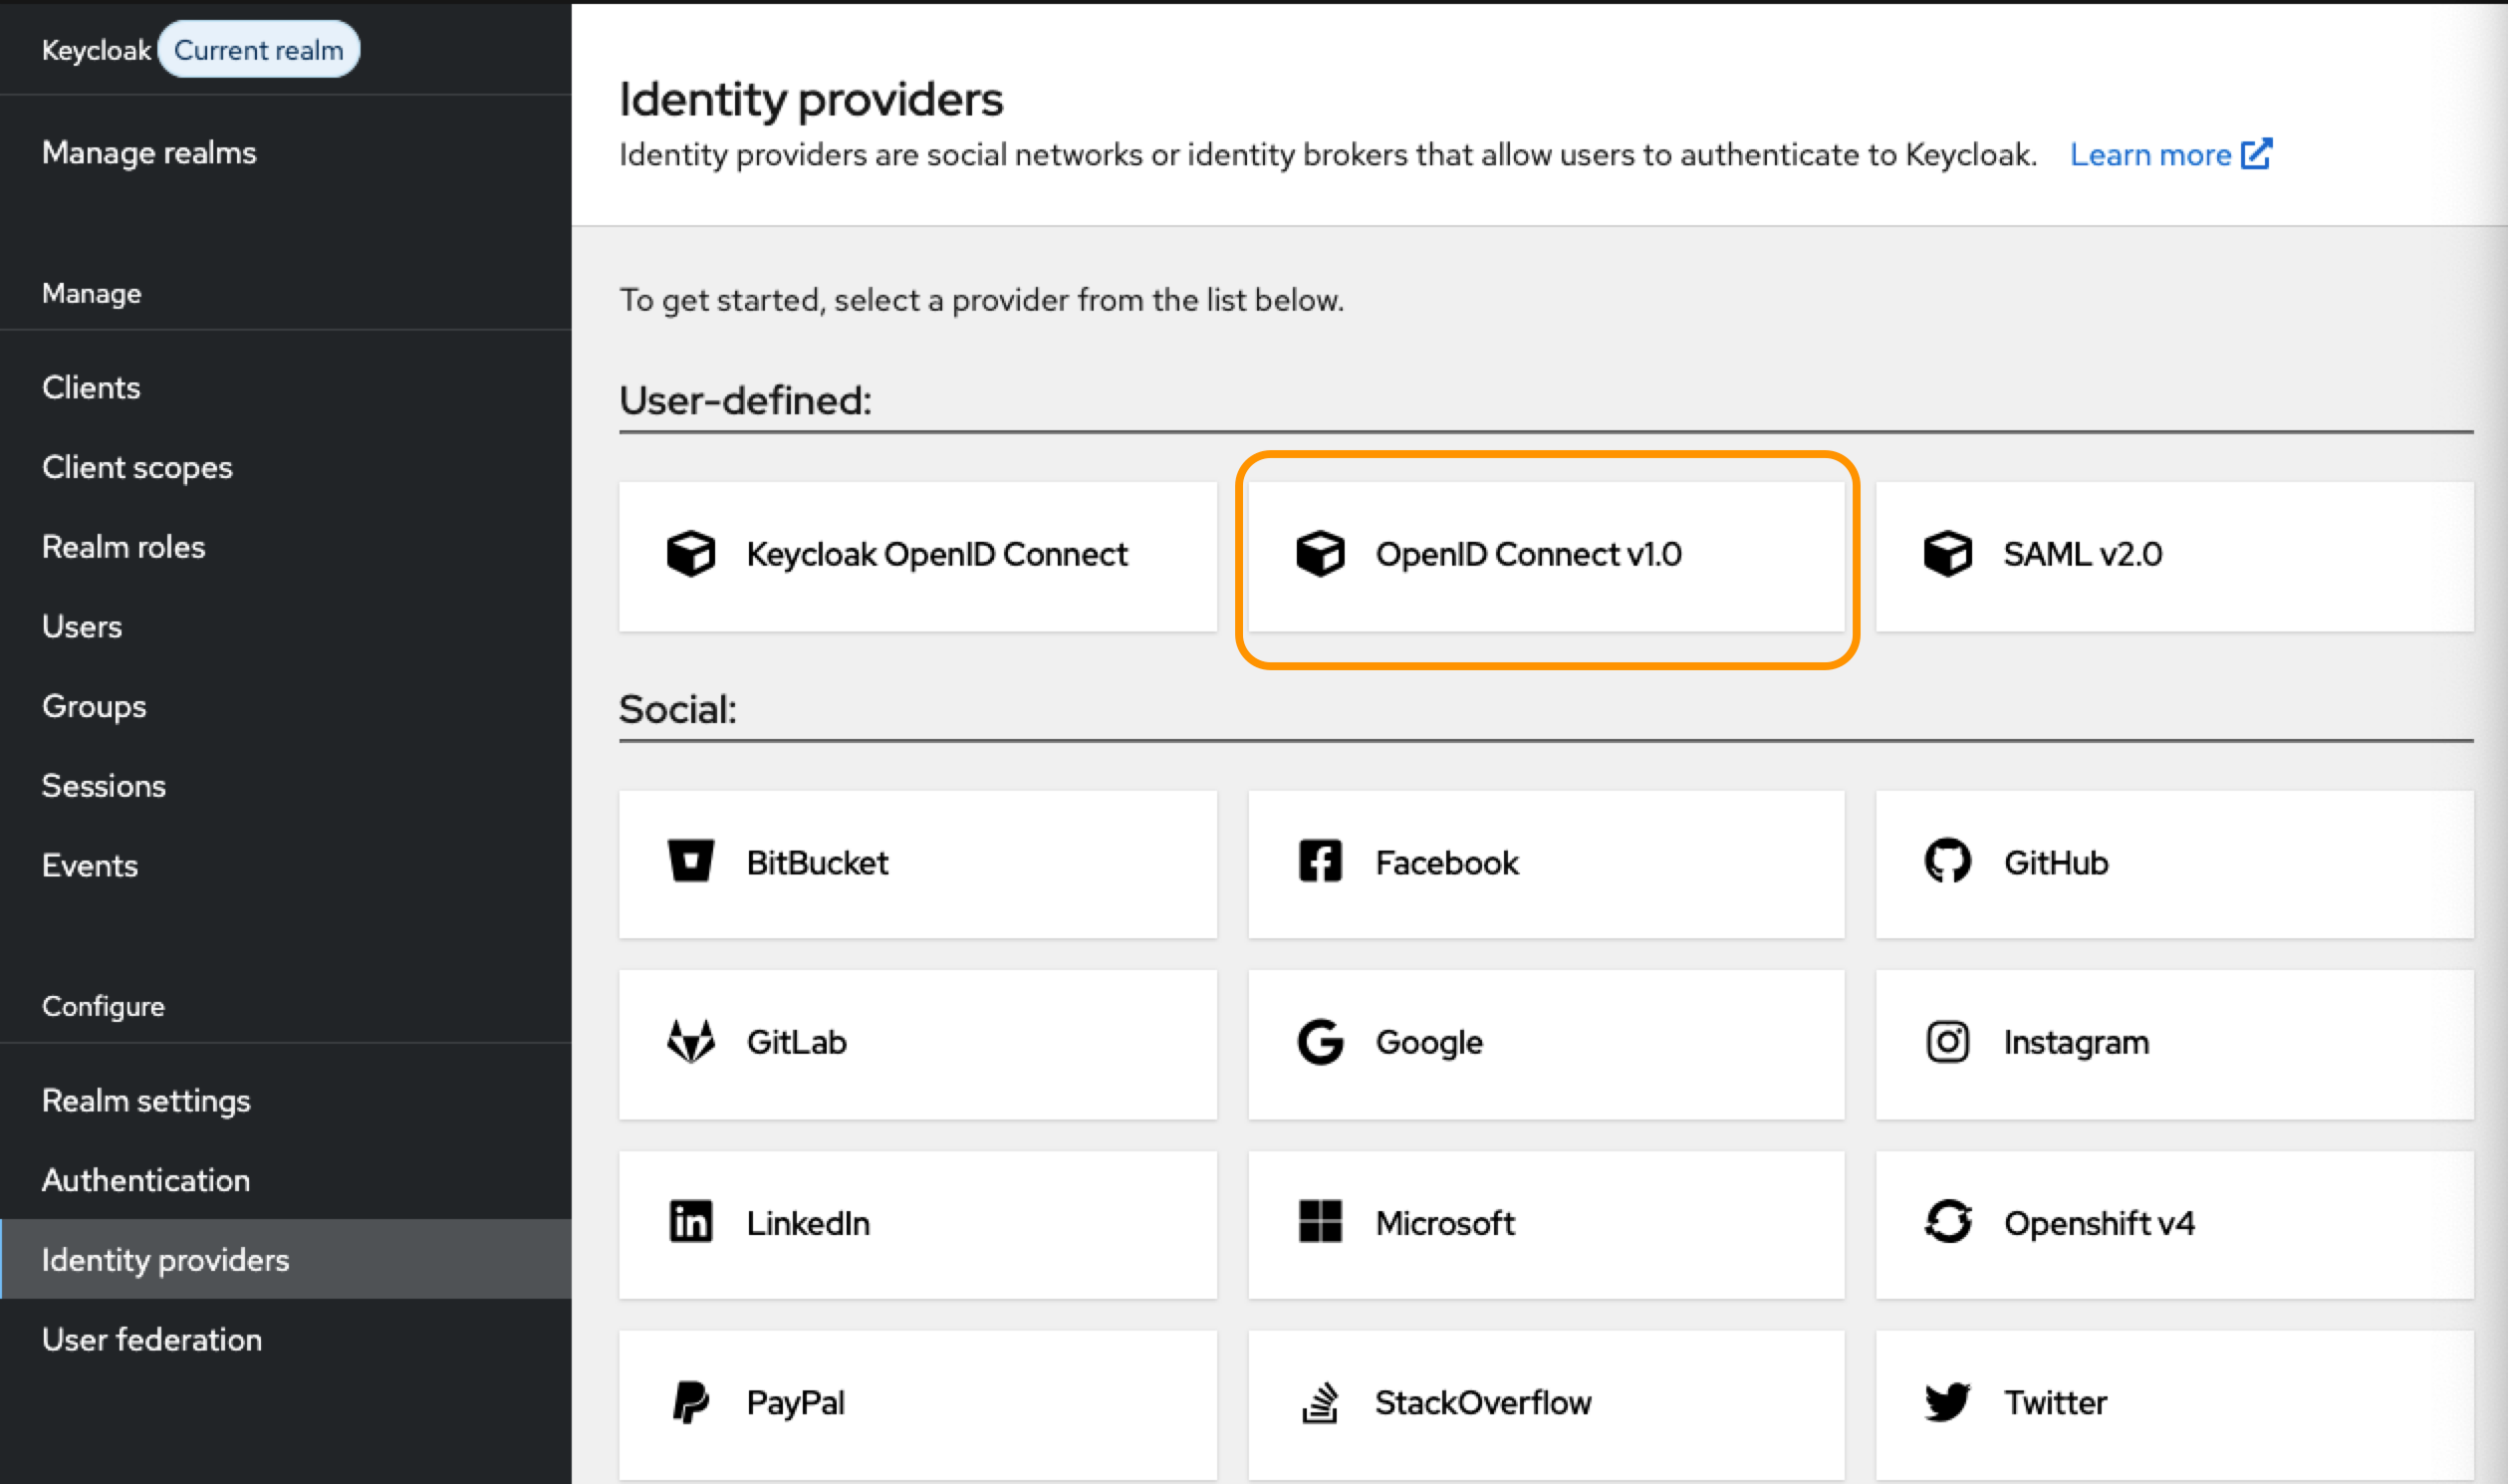Image resolution: width=2508 pixels, height=1484 pixels.
Task: Navigate to User federation page
Action: pos(152,1339)
